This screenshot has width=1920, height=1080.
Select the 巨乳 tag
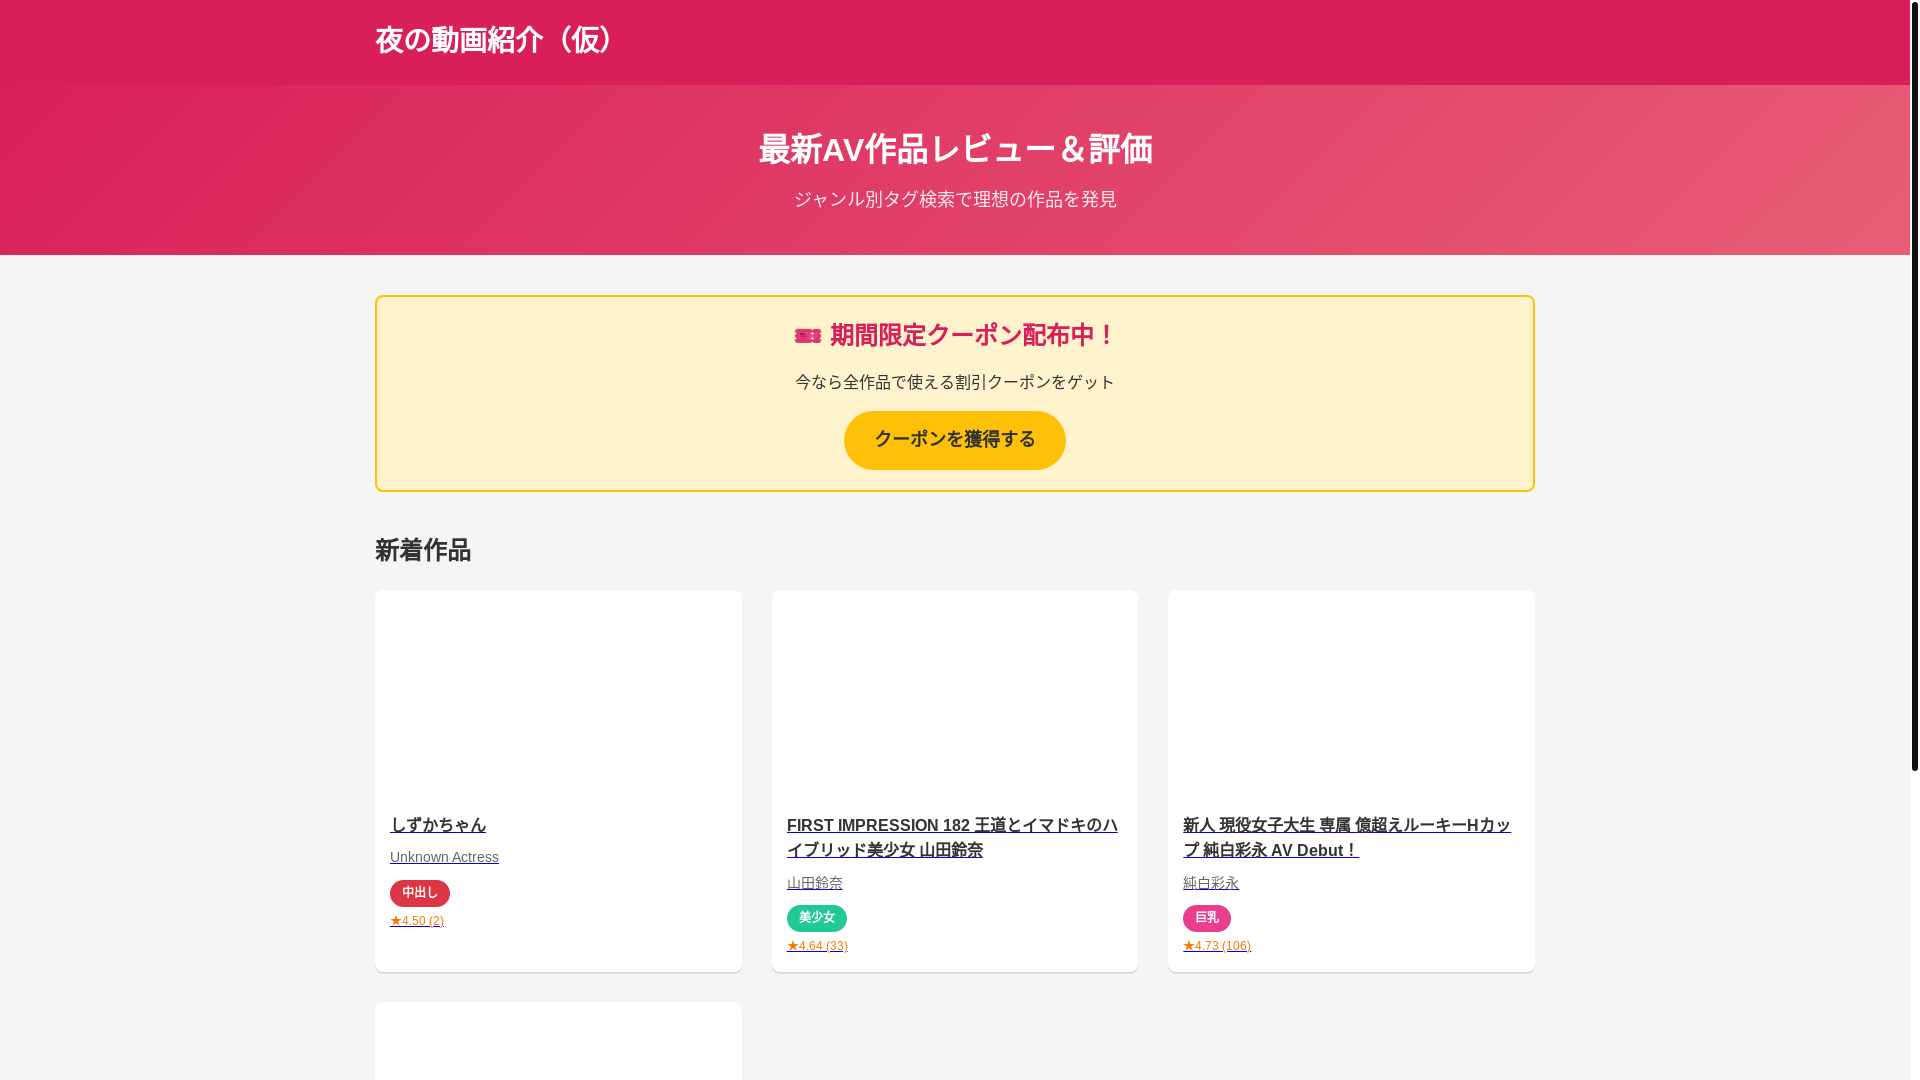tap(1207, 918)
